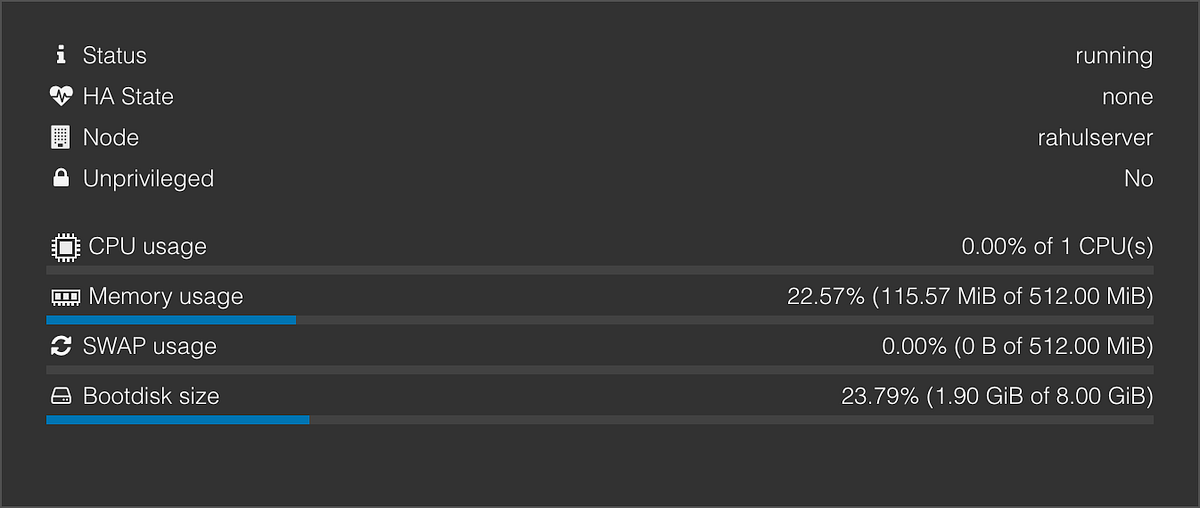Viewport: 1200px width, 508px height.
Task: Click the HA State 'none' value
Action: click(1127, 97)
